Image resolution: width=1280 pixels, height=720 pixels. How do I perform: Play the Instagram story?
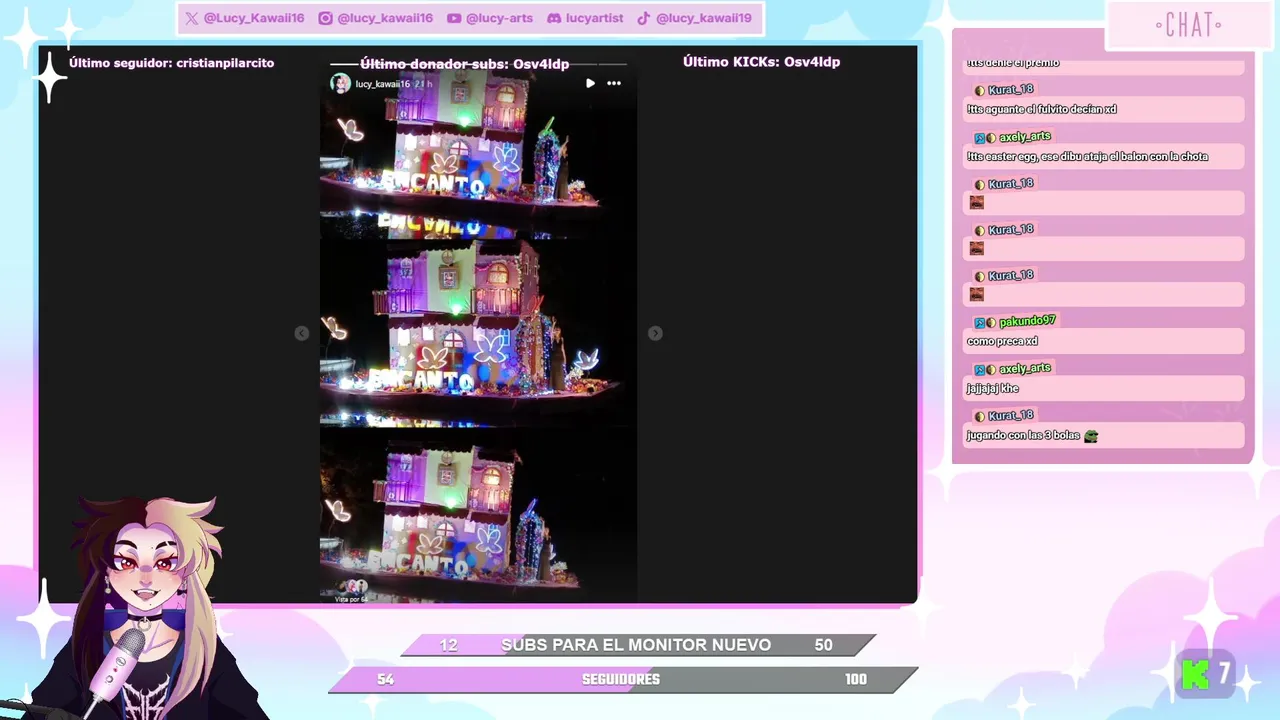click(x=590, y=83)
